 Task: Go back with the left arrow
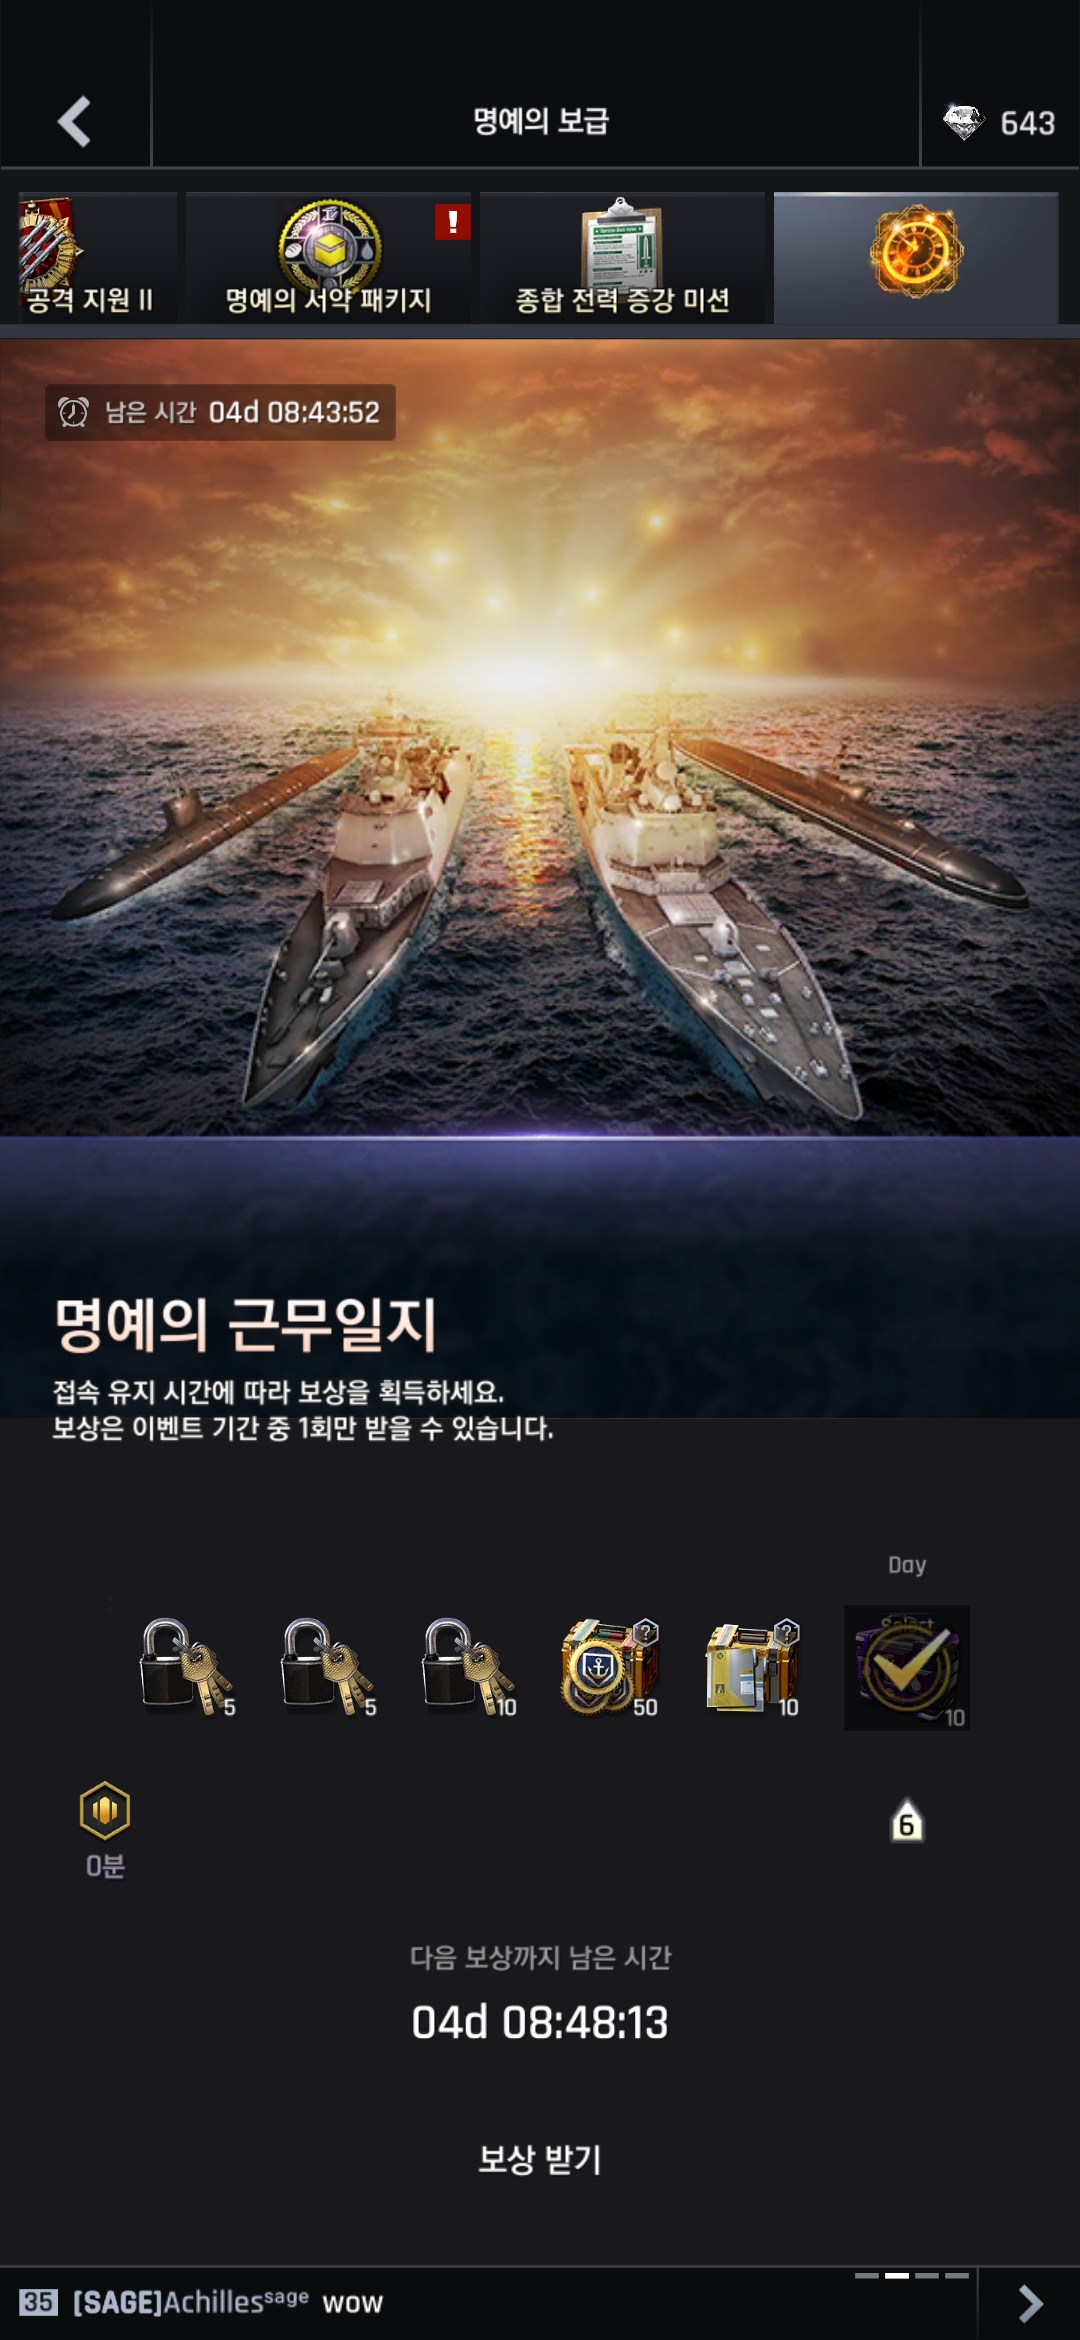(x=74, y=122)
